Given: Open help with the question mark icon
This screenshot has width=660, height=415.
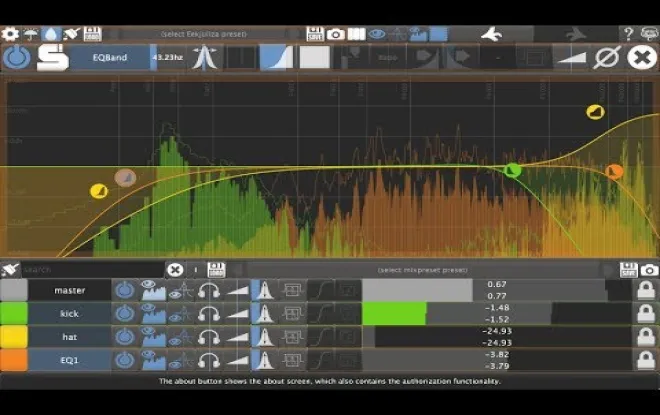Looking at the screenshot, I should point(628,34).
